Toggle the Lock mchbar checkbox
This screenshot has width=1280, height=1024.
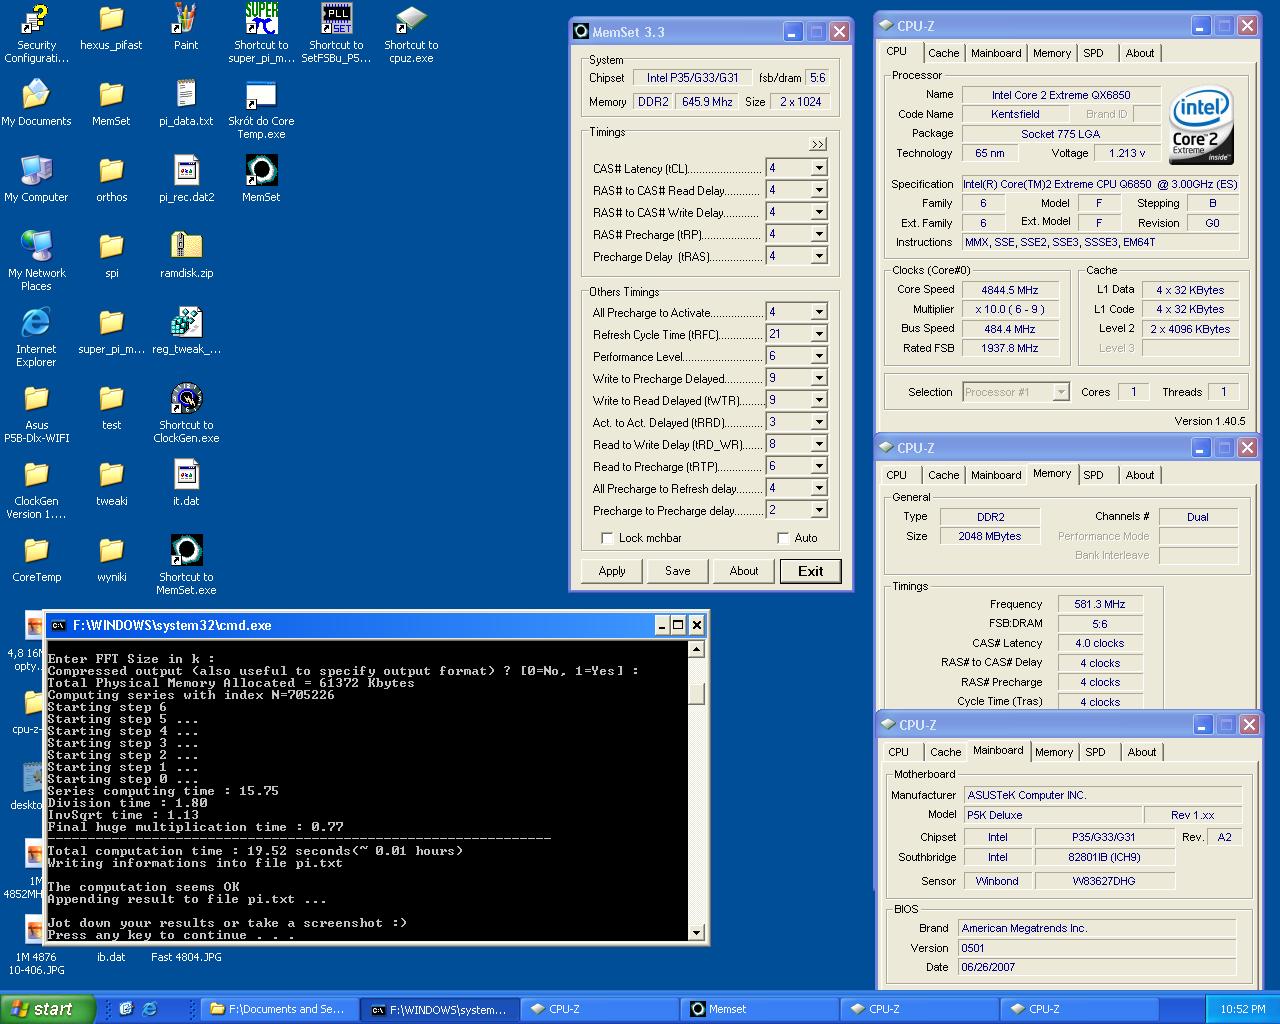(607, 538)
